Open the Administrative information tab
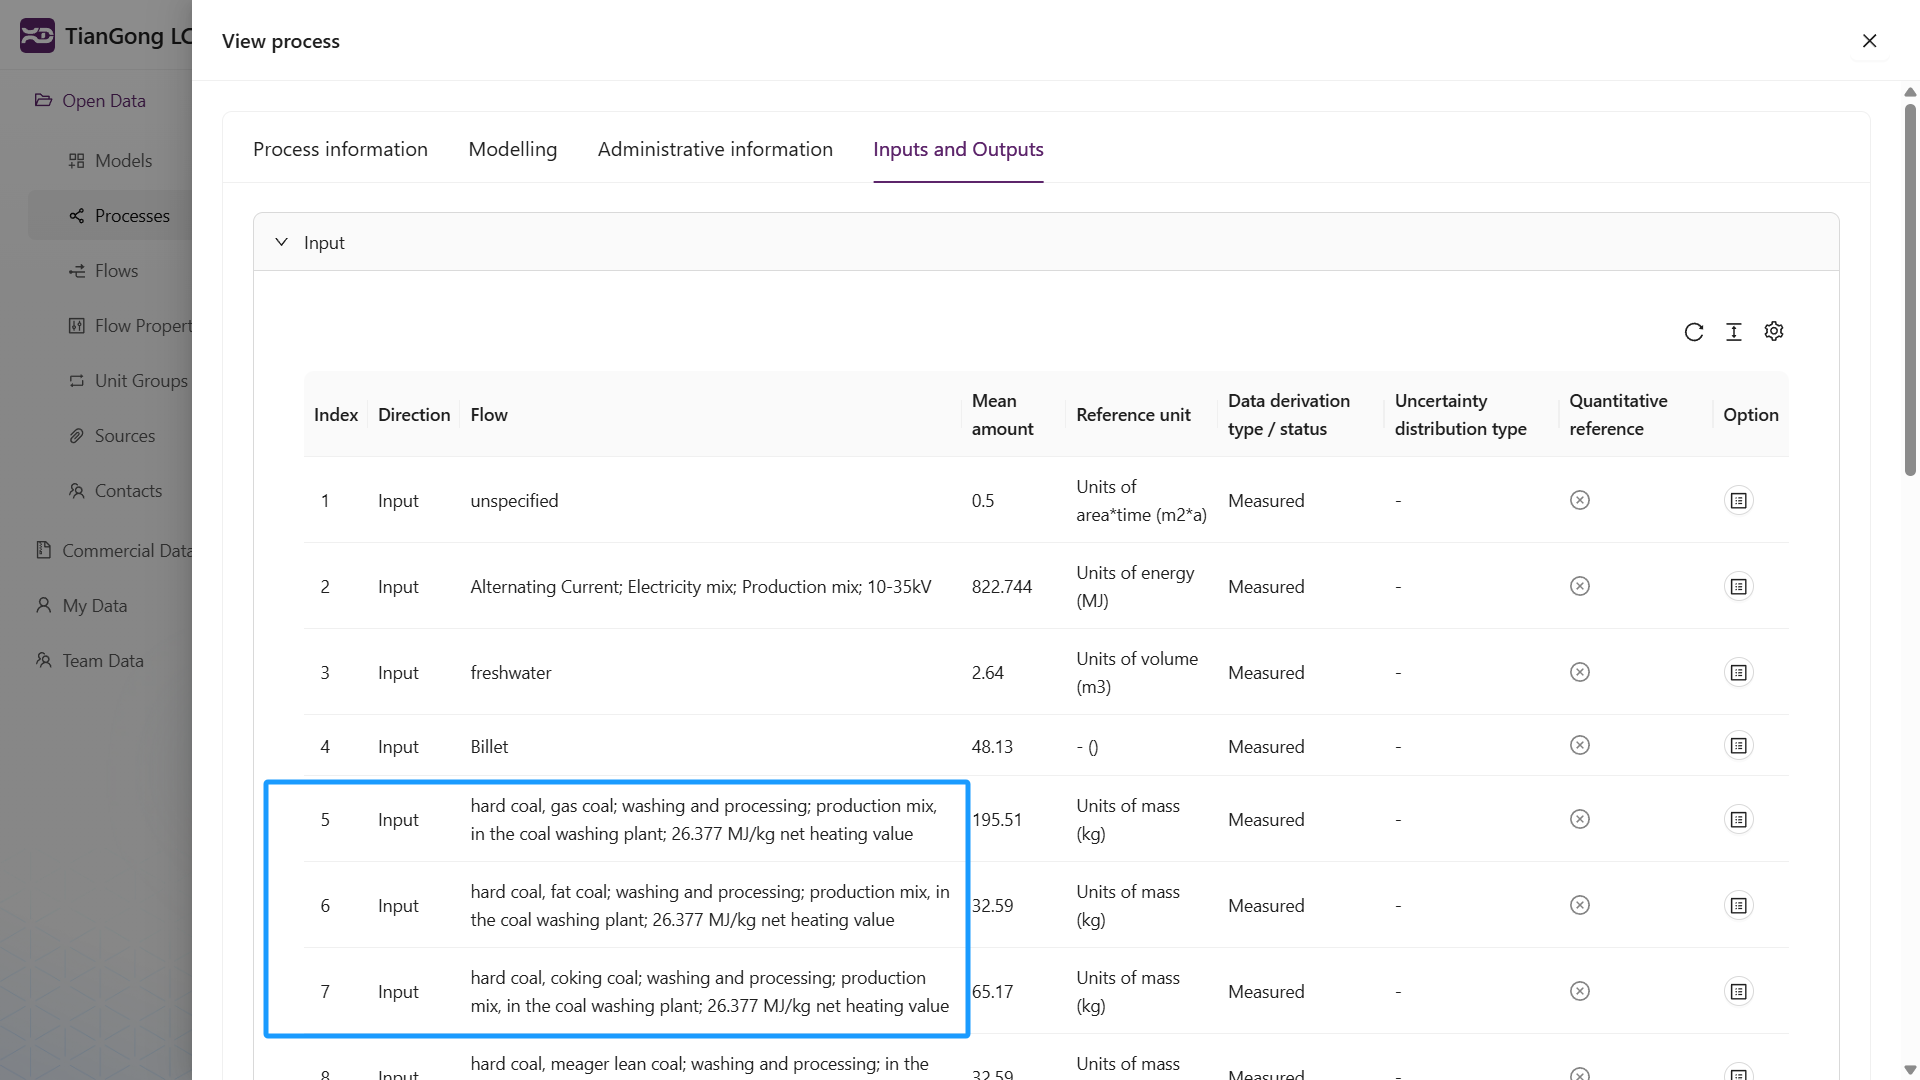1920x1080 pixels. (715, 148)
